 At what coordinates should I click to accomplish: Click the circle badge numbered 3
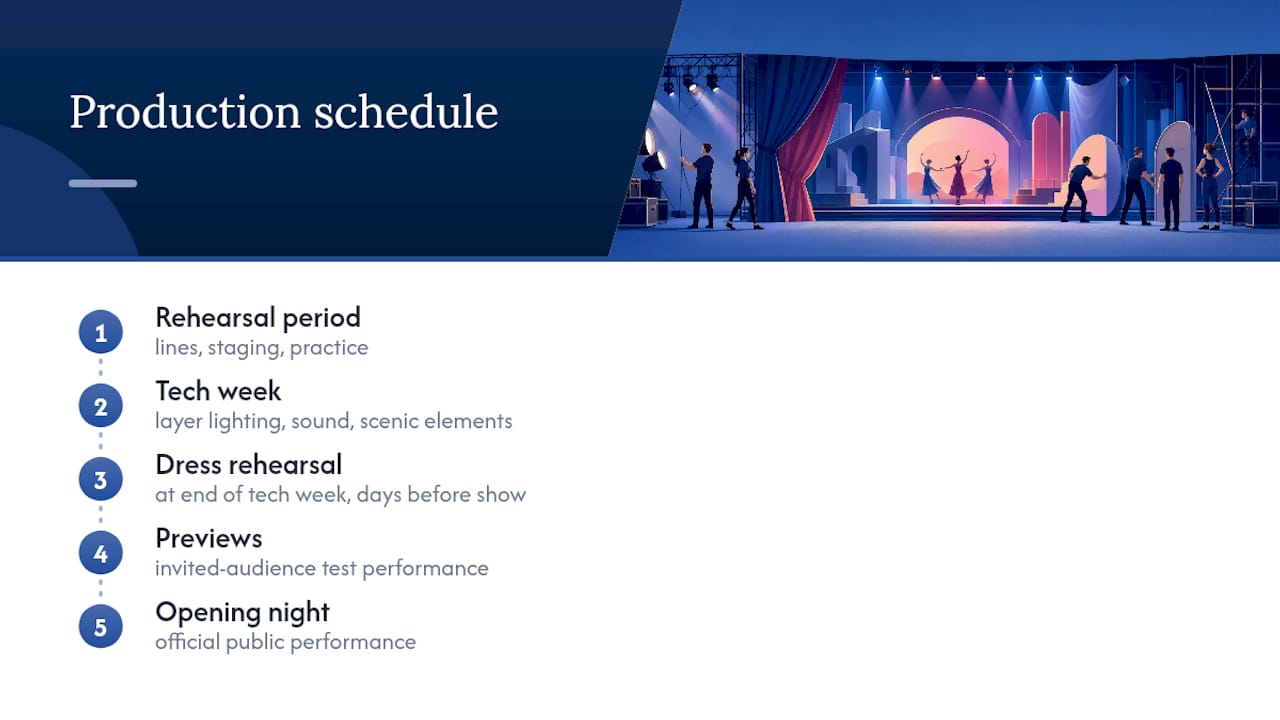coord(100,479)
